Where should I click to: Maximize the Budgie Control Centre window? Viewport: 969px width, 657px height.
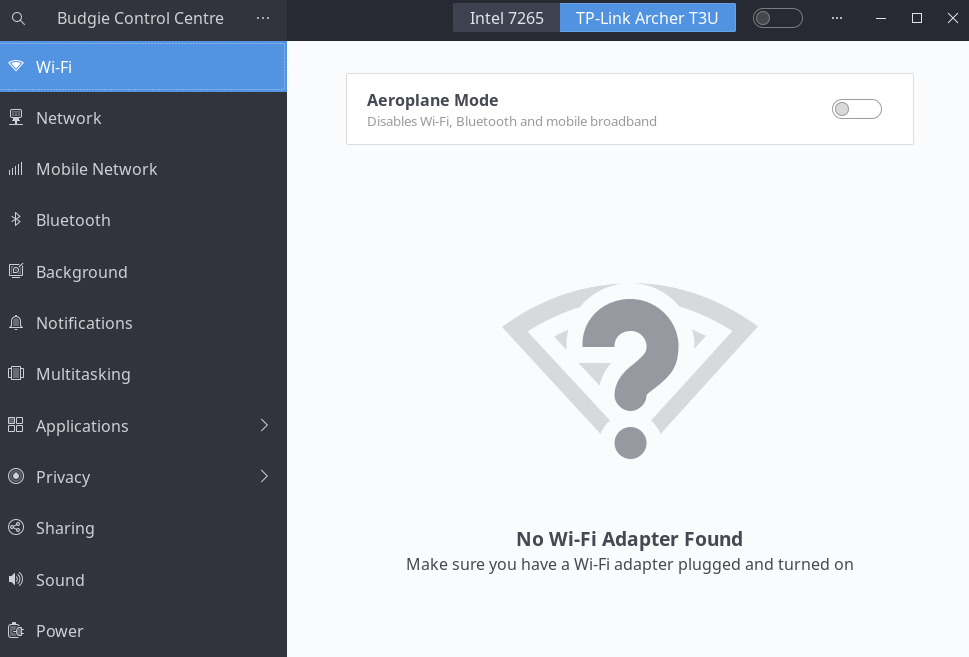(917, 18)
